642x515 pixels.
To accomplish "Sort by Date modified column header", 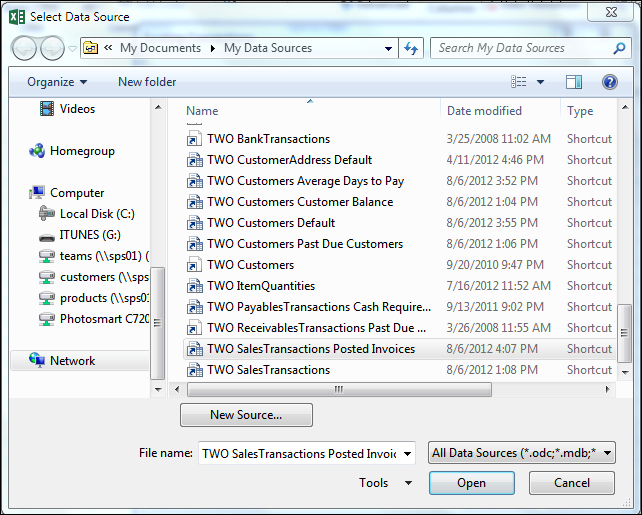I will pos(484,111).
